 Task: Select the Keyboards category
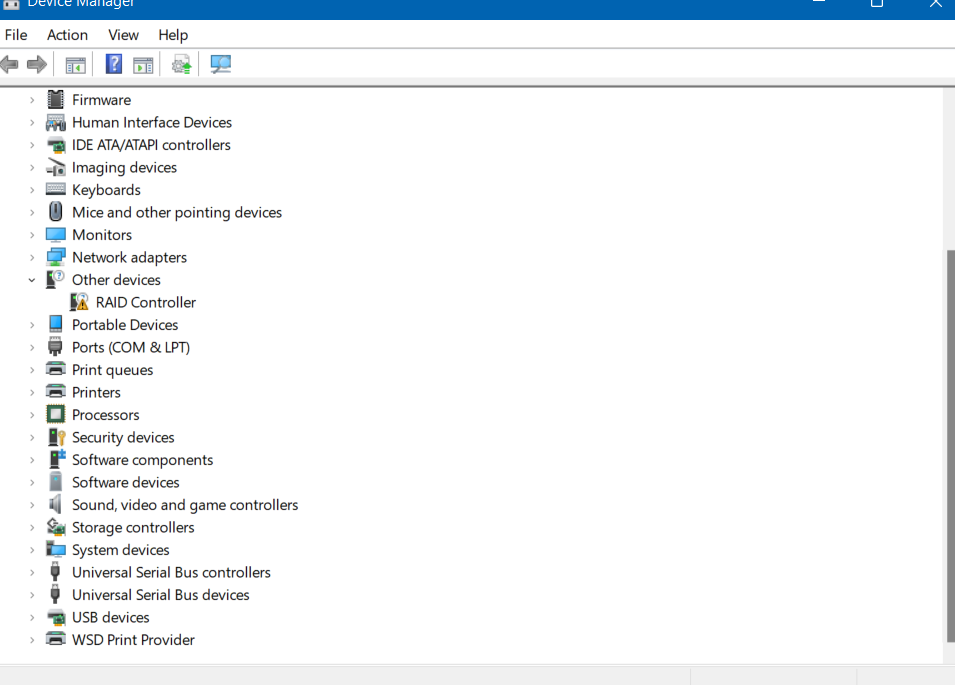(x=106, y=189)
